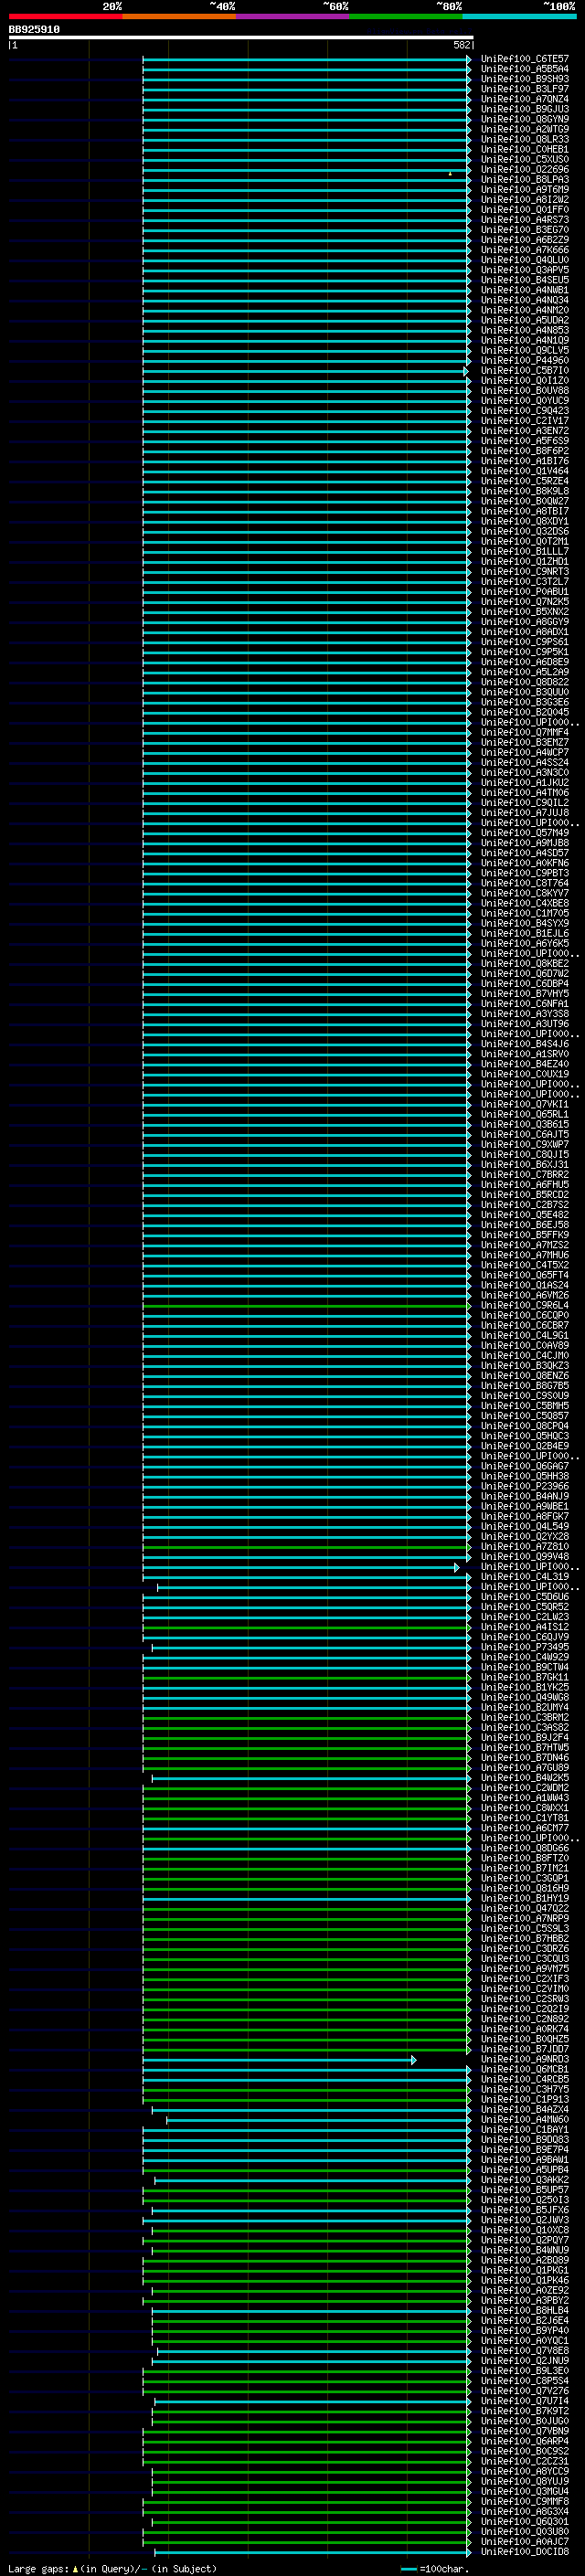Open hit UniRef100_O22696
585x2576 pixels.
click(x=525, y=170)
